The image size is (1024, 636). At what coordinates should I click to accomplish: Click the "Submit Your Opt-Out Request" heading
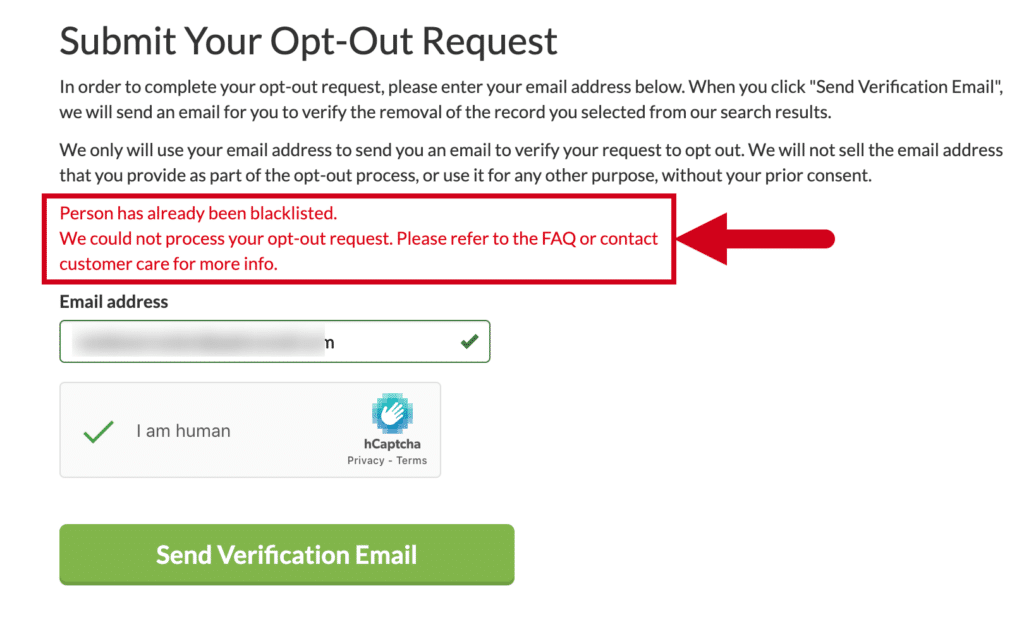pos(308,40)
